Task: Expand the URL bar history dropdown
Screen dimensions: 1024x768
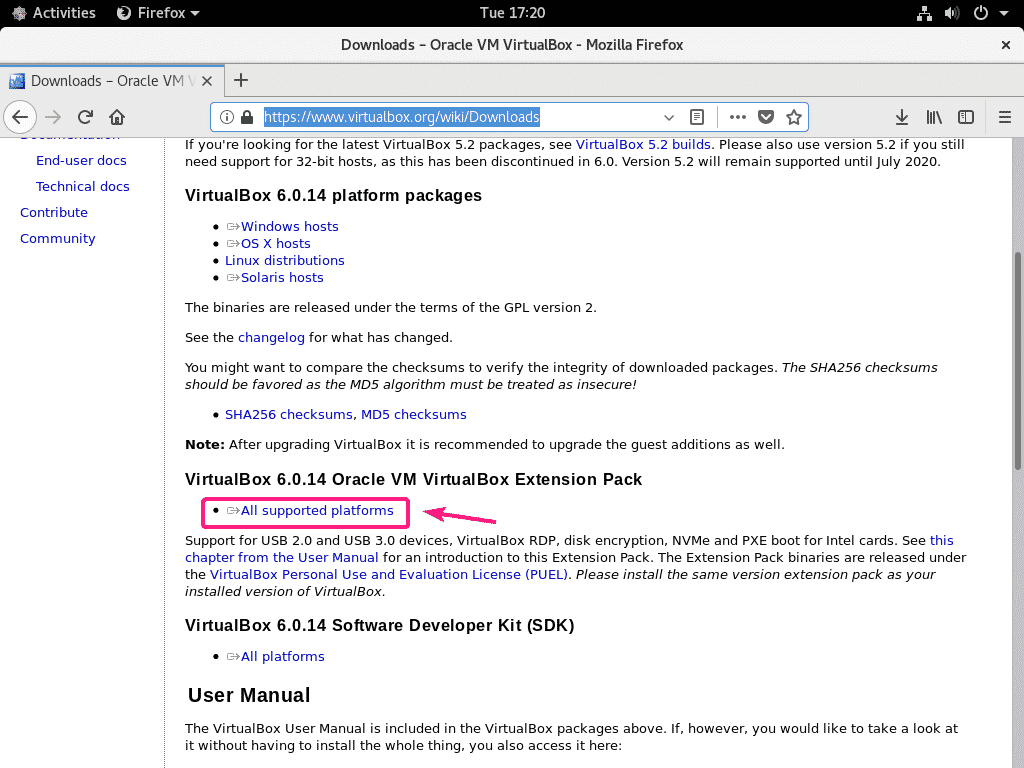Action: (x=669, y=117)
